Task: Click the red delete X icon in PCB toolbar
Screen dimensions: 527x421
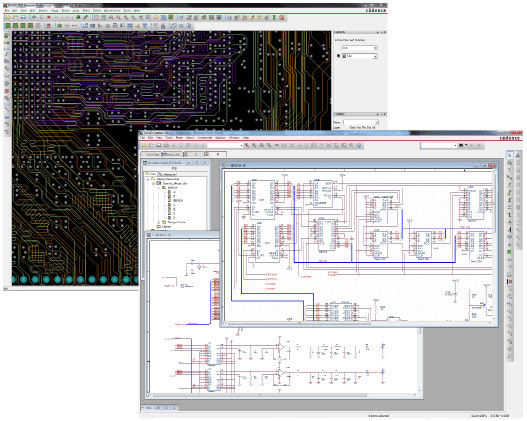Action: point(49,17)
